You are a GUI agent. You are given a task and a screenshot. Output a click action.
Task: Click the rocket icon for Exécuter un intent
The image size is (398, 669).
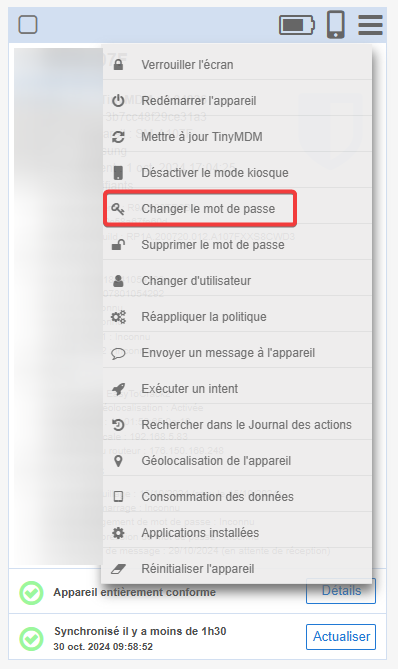(118, 389)
